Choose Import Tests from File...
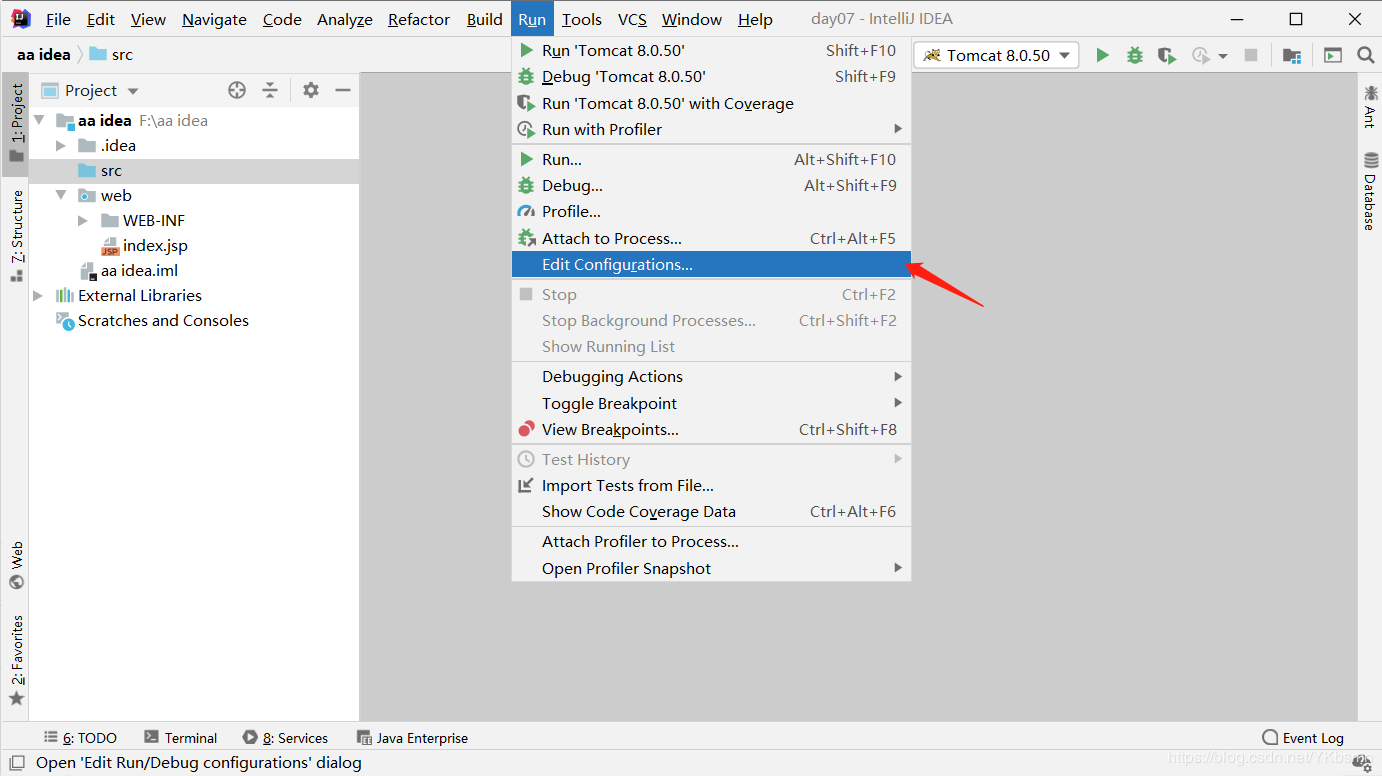The image size is (1382, 776). 711,485
